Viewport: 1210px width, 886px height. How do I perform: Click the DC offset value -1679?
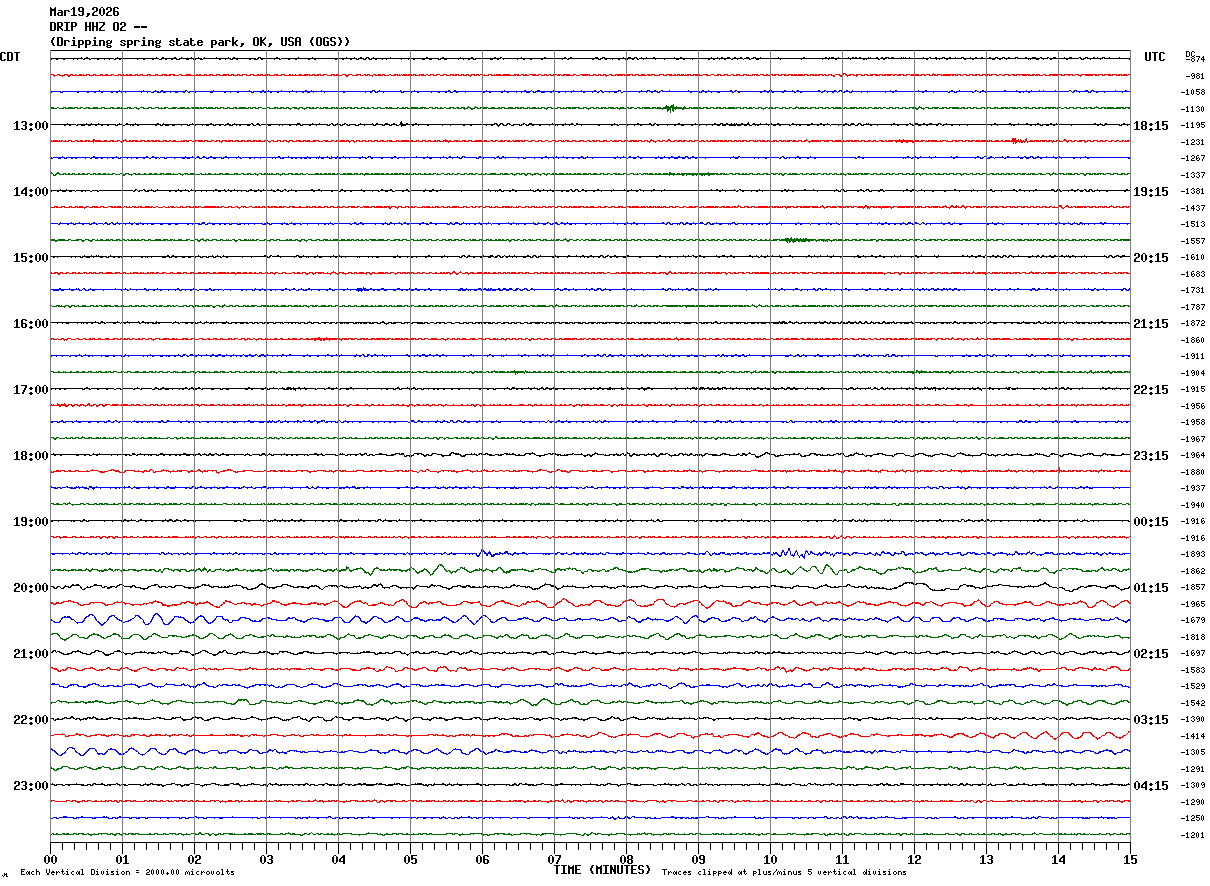[x=1194, y=620]
